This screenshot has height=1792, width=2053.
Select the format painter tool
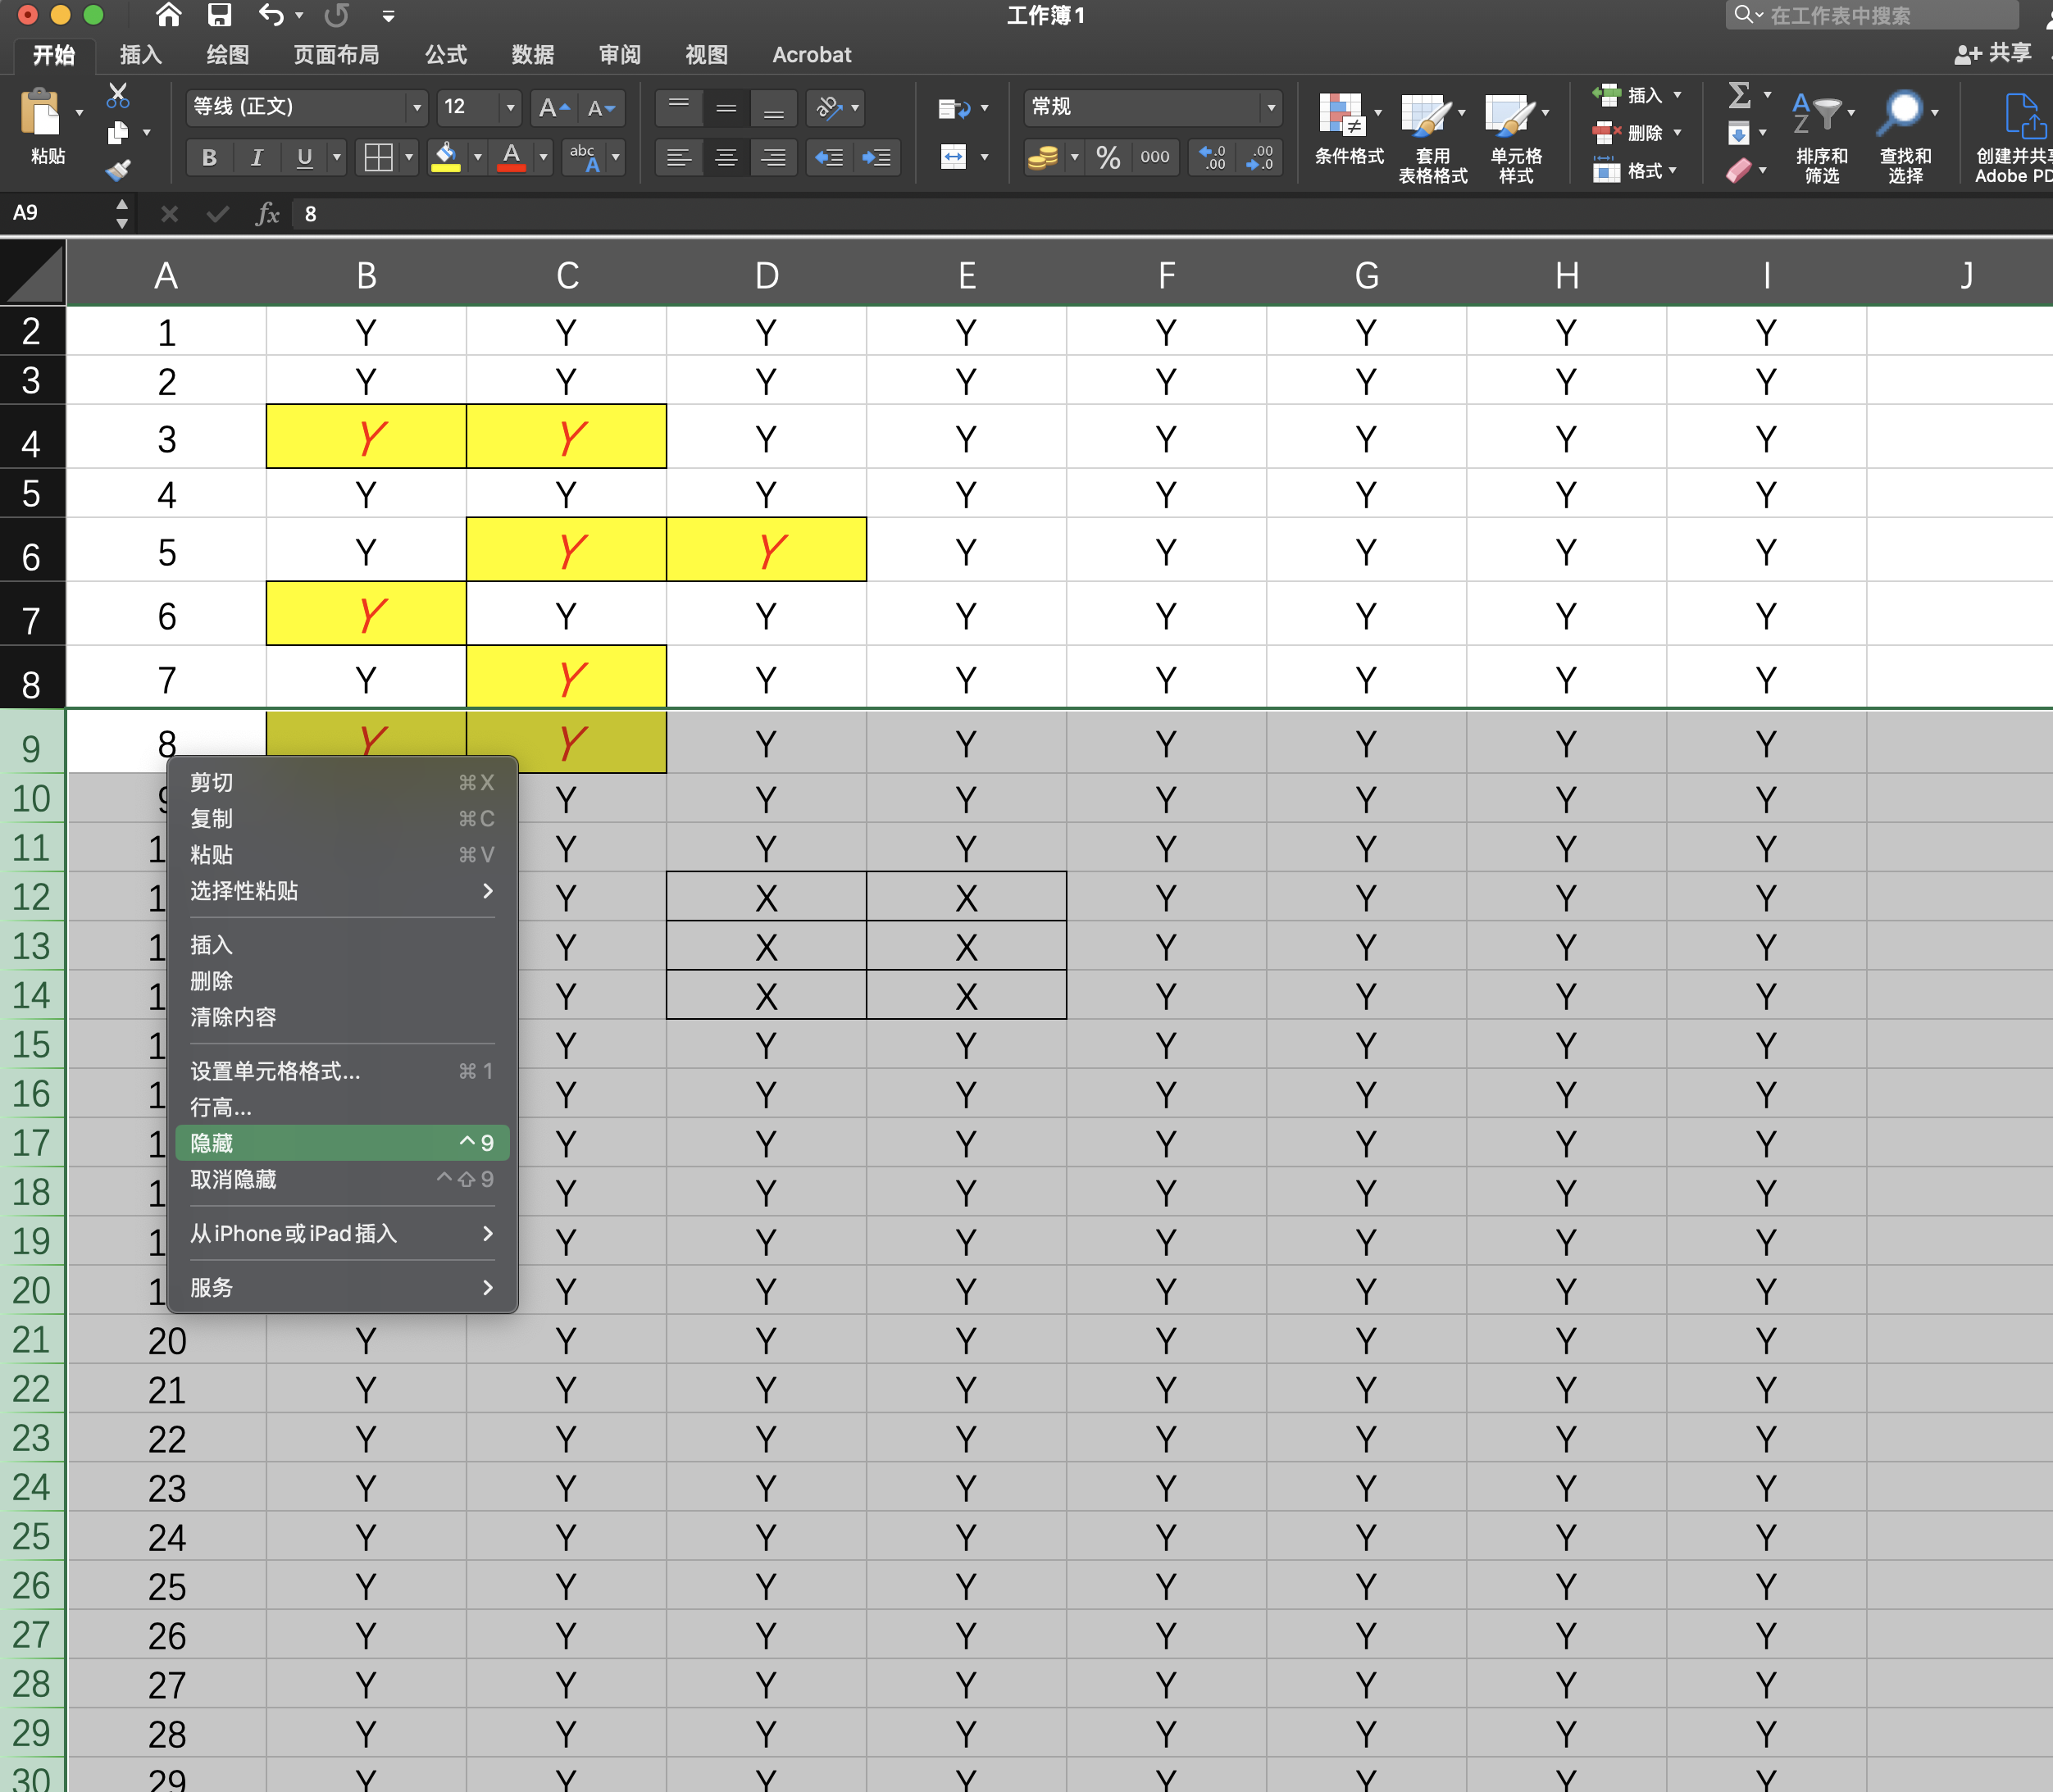click(x=117, y=170)
